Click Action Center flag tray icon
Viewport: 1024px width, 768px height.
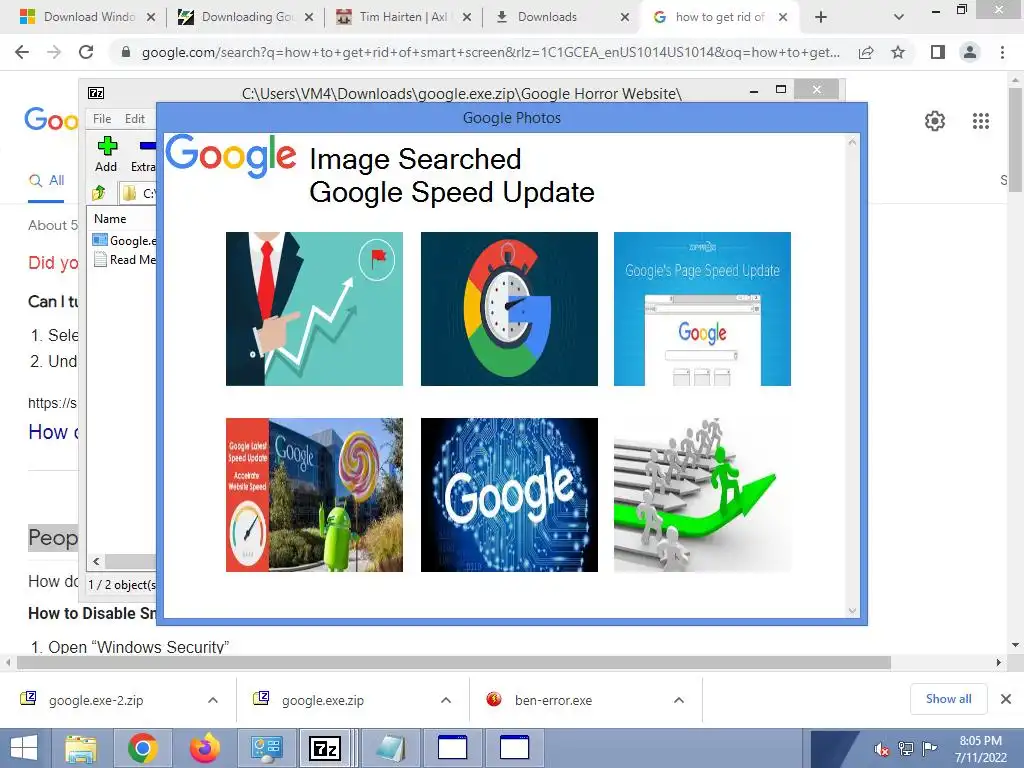[930, 749]
